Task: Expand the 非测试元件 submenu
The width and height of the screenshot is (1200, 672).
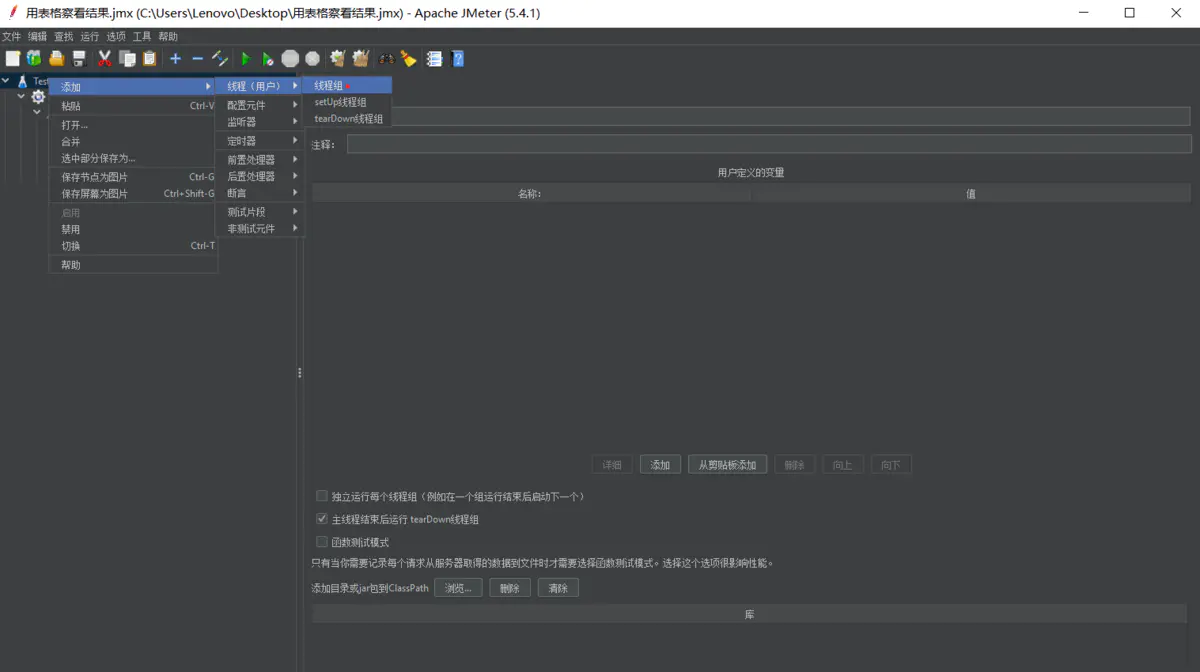Action: coord(260,229)
